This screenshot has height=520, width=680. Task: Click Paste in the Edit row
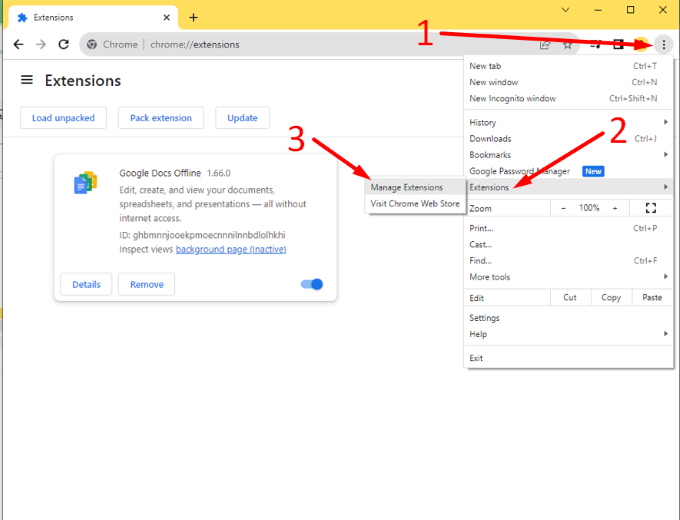(652, 298)
